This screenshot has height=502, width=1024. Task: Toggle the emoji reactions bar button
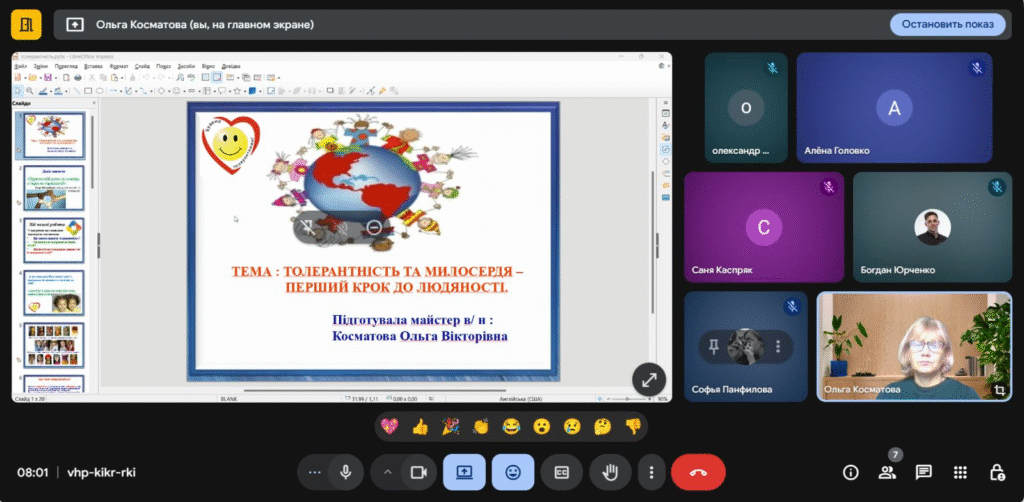(513, 472)
